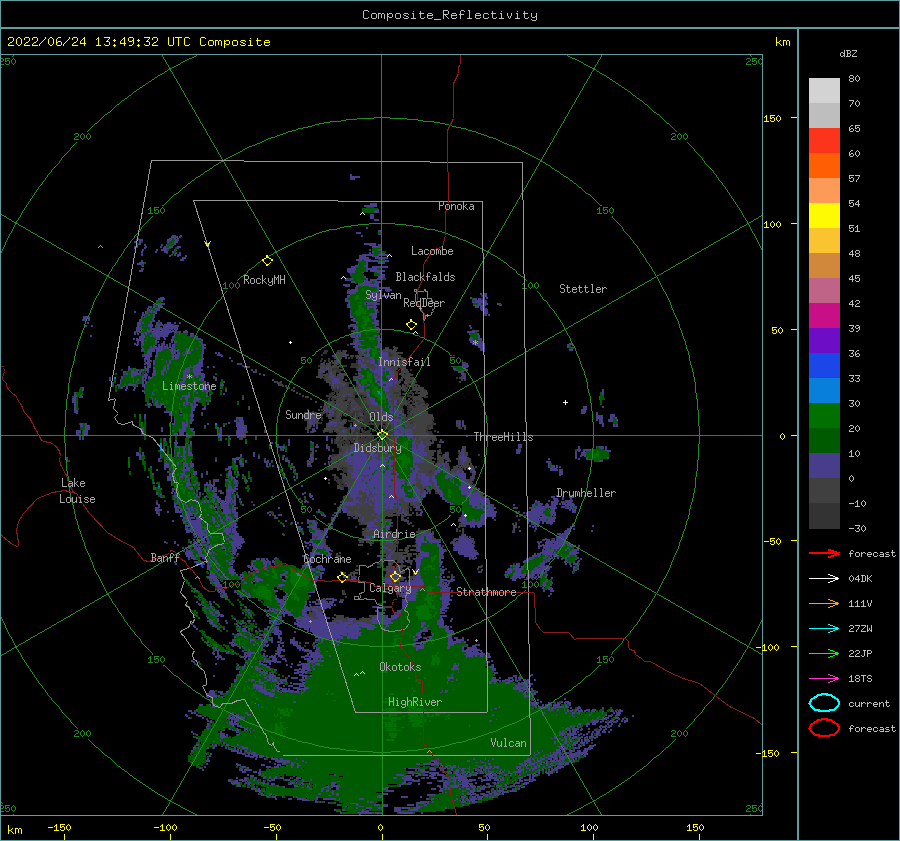
Task: Select the orange 57-60 dBZ color band
Action: (x=824, y=166)
